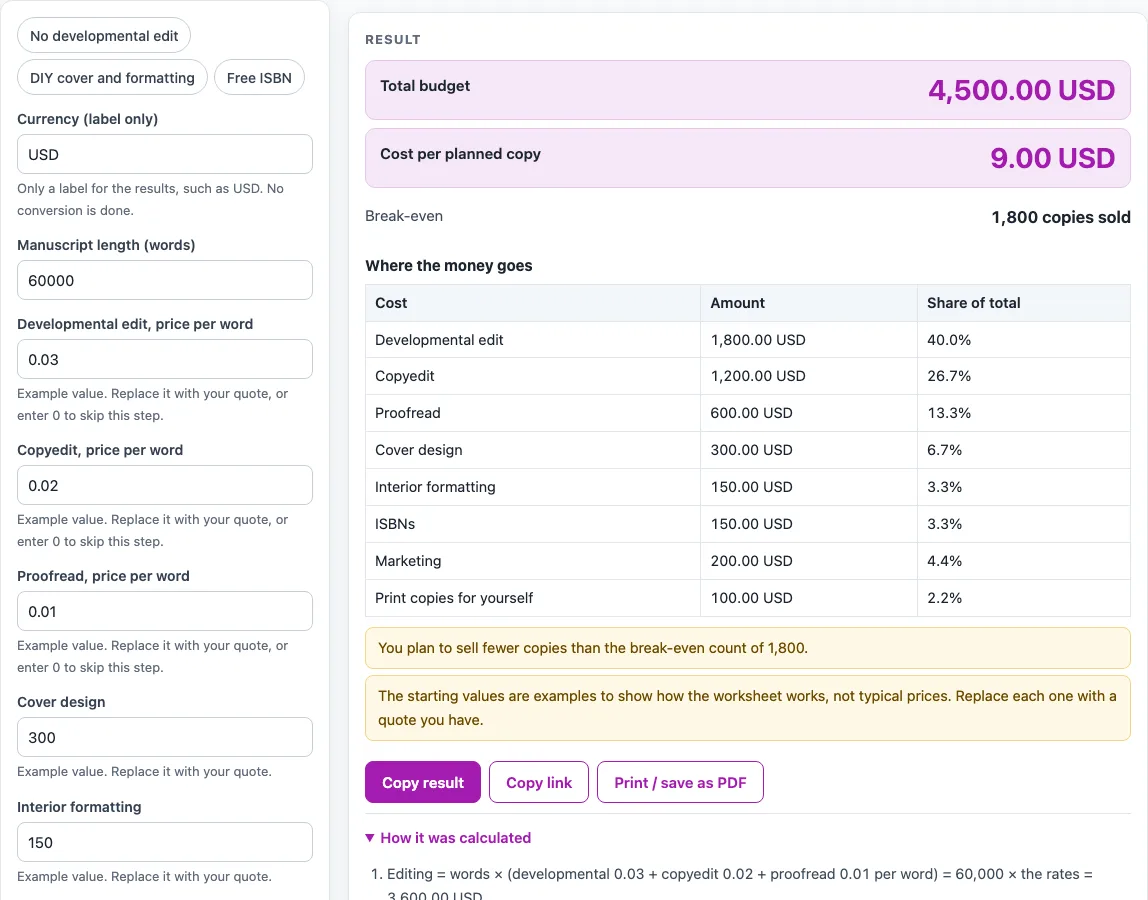The width and height of the screenshot is (1148, 900).
Task: Click the Print copies for yourself row label
Action: 454,598
